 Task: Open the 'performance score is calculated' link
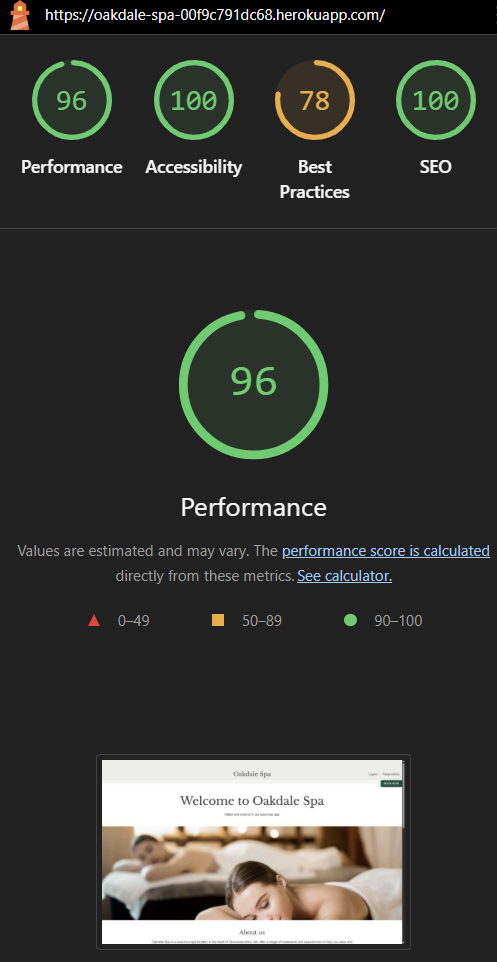point(386,551)
